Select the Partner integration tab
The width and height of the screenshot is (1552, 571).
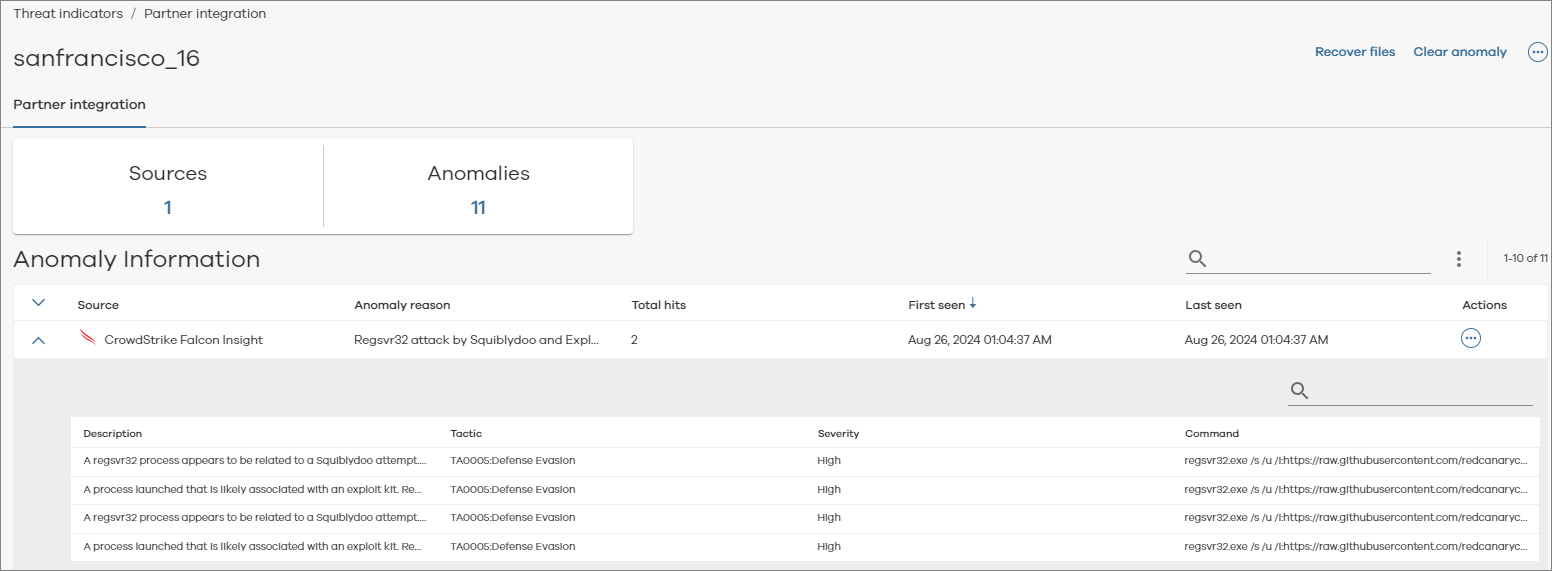click(x=79, y=105)
